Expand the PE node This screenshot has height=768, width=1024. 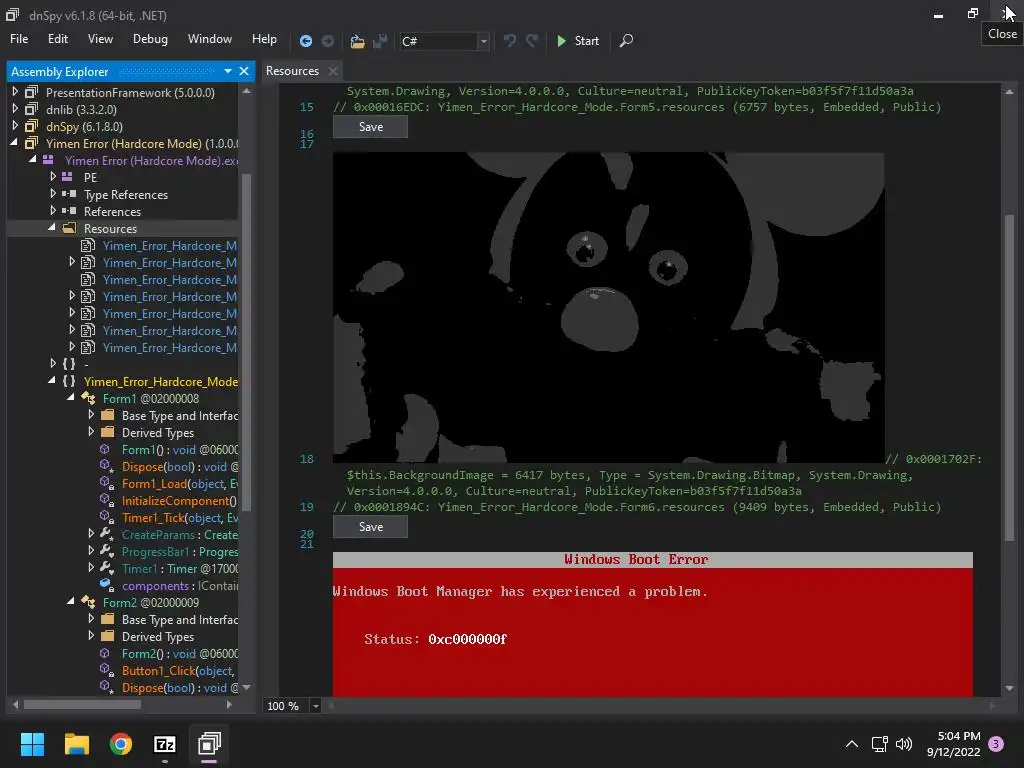[x=53, y=177]
